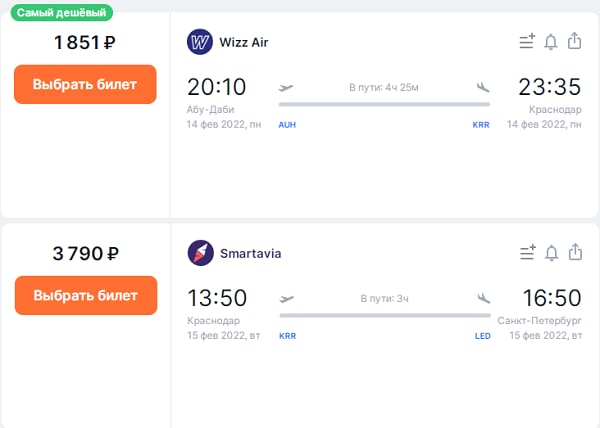
Task: Click the 20:10 departure time
Action: [x=217, y=87]
